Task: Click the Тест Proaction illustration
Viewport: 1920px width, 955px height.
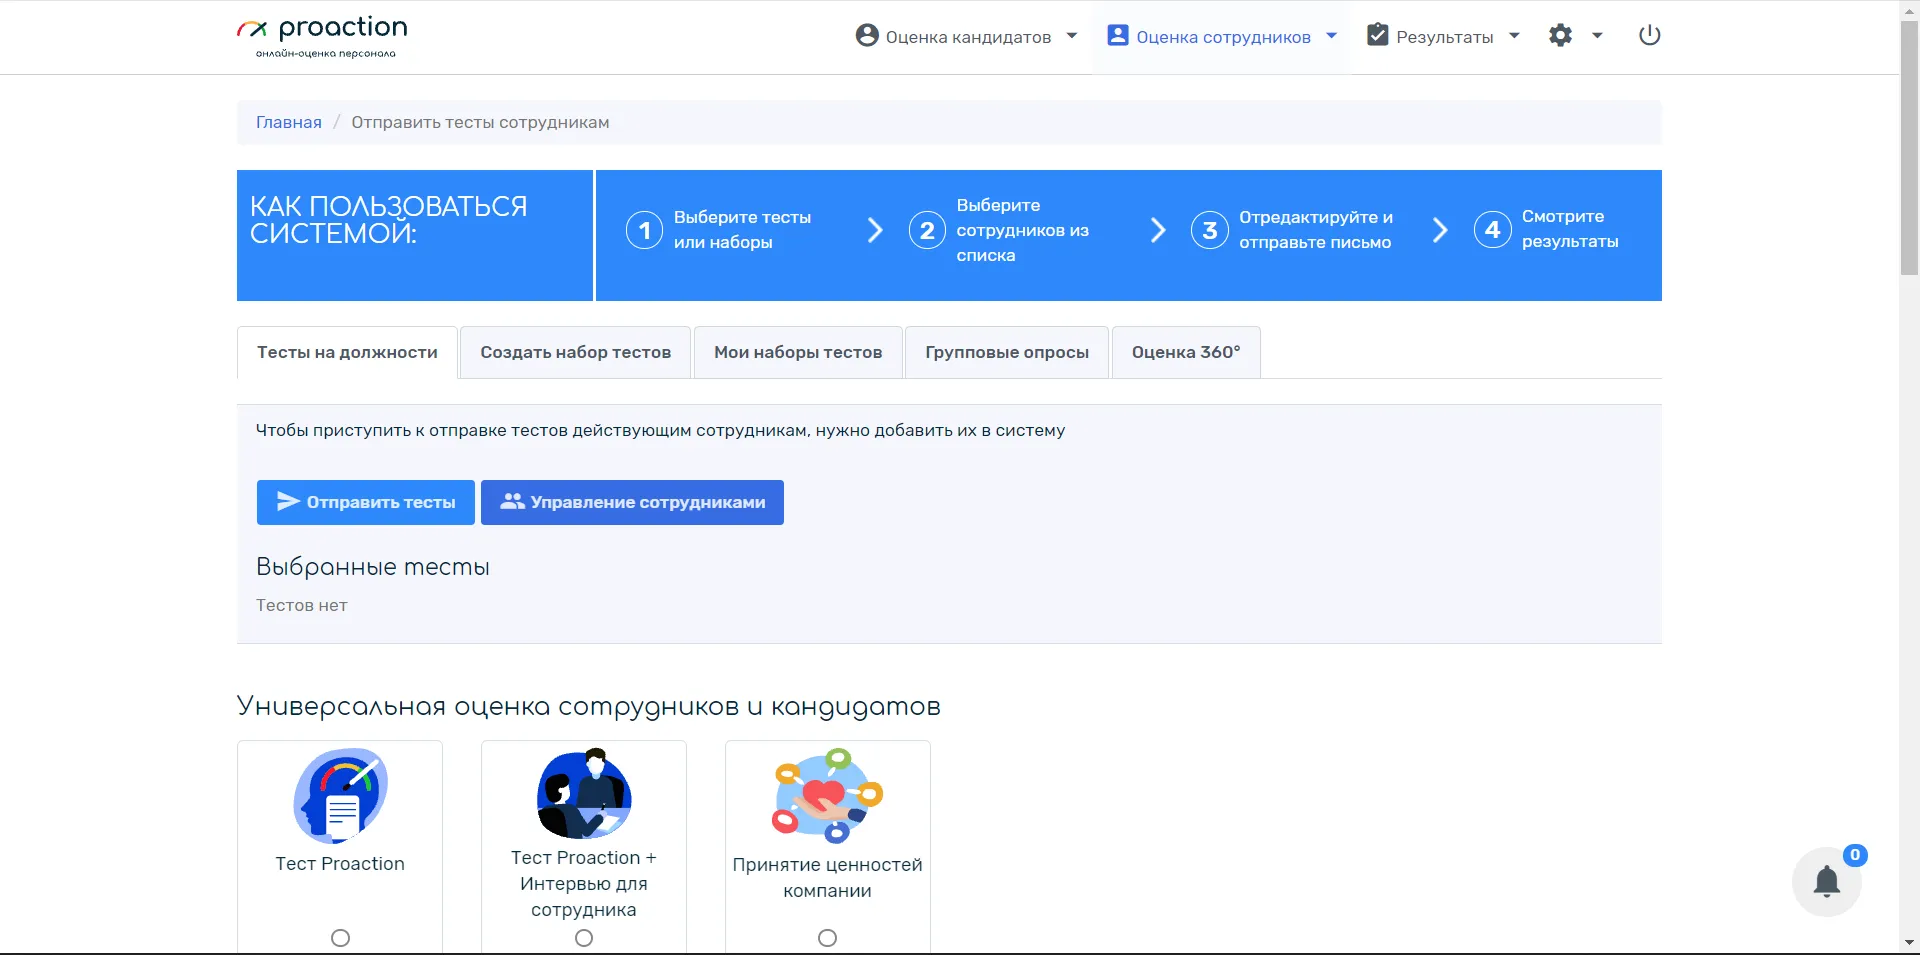Action: 340,796
